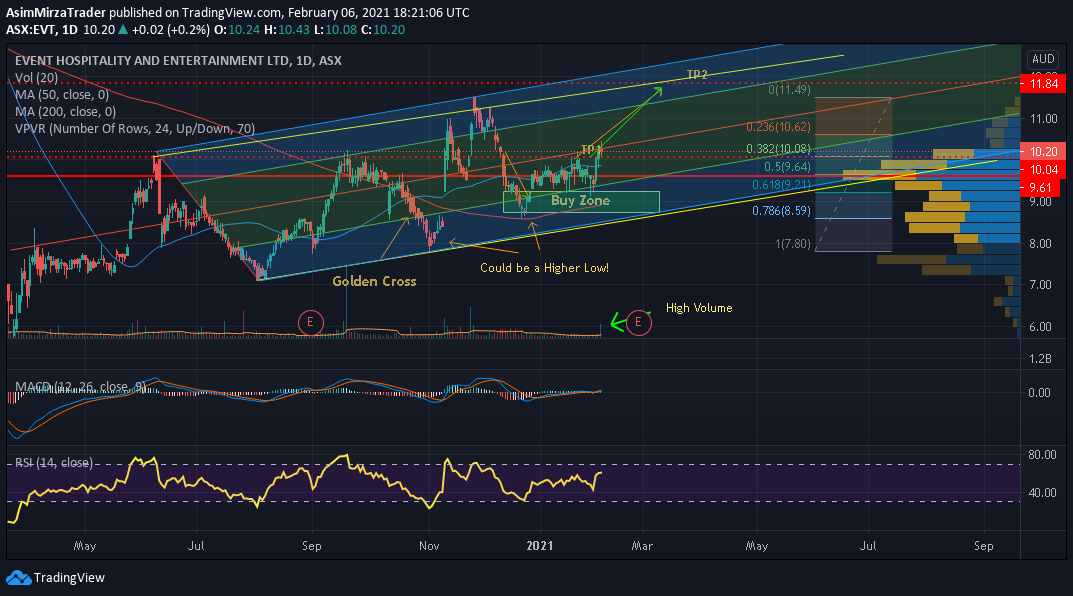Click the 'High Volume' text annotation
Viewport: 1073px width, 596px height.
(699, 308)
